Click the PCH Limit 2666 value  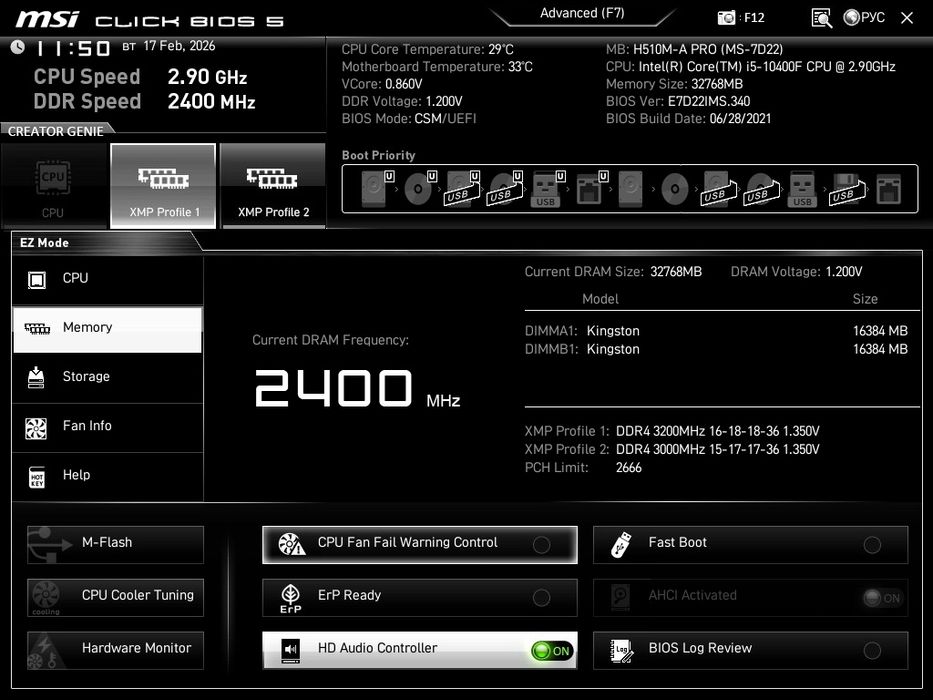pos(628,468)
